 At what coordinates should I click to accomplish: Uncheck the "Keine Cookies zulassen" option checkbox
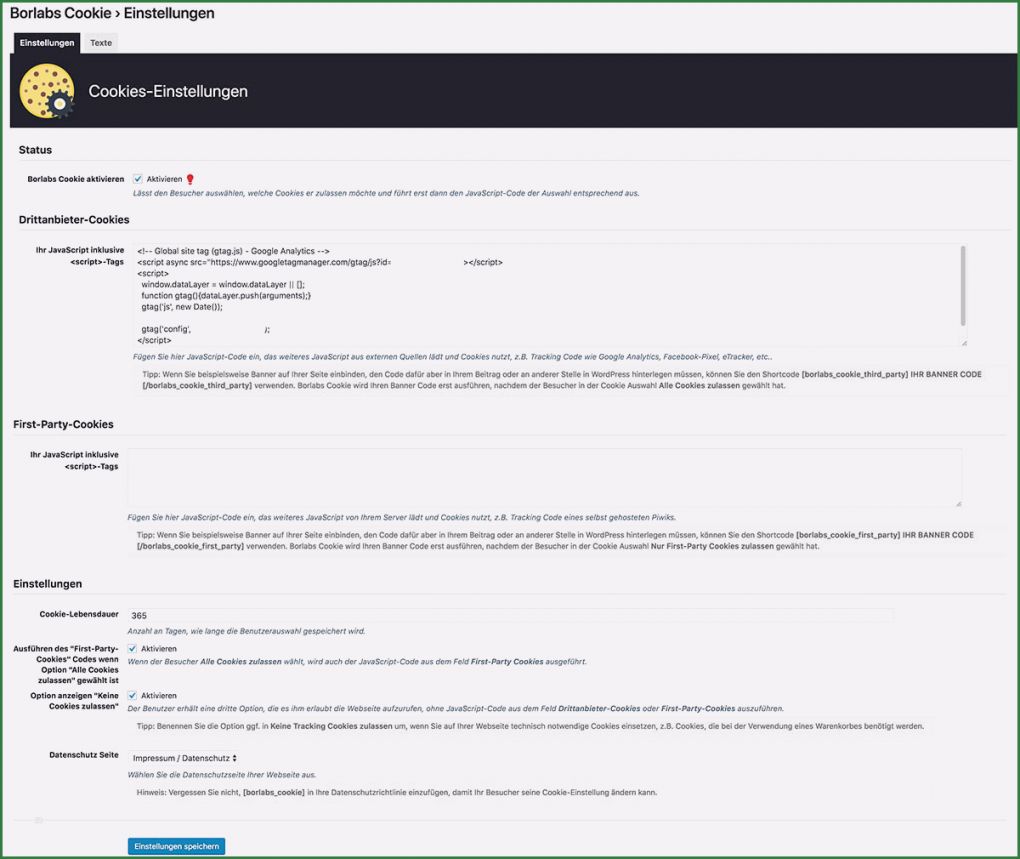coord(132,696)
